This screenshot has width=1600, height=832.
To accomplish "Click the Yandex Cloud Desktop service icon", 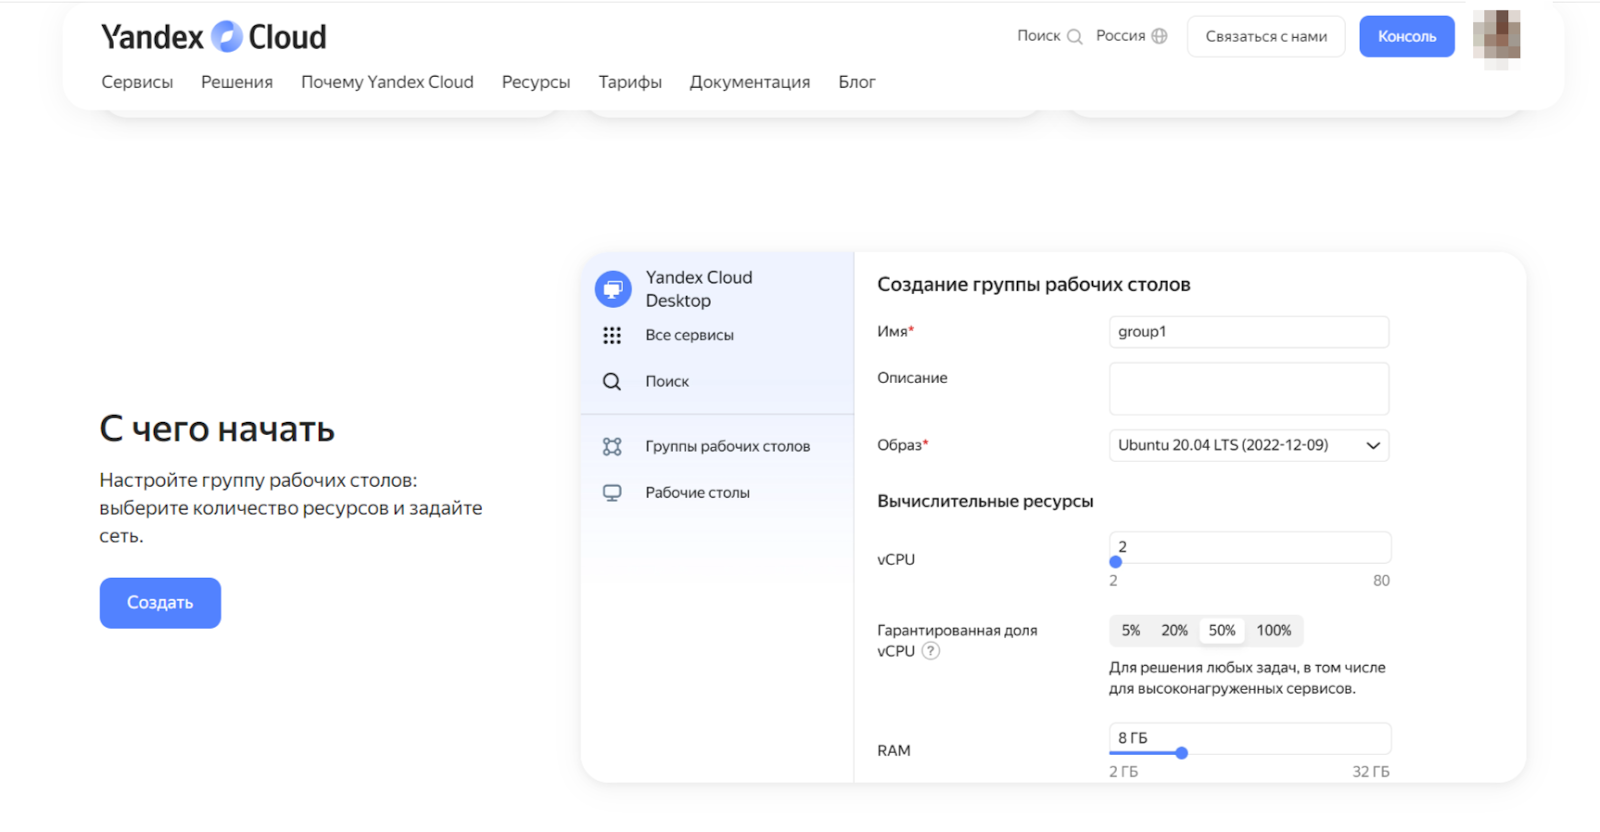I will (x=613, y=289).
